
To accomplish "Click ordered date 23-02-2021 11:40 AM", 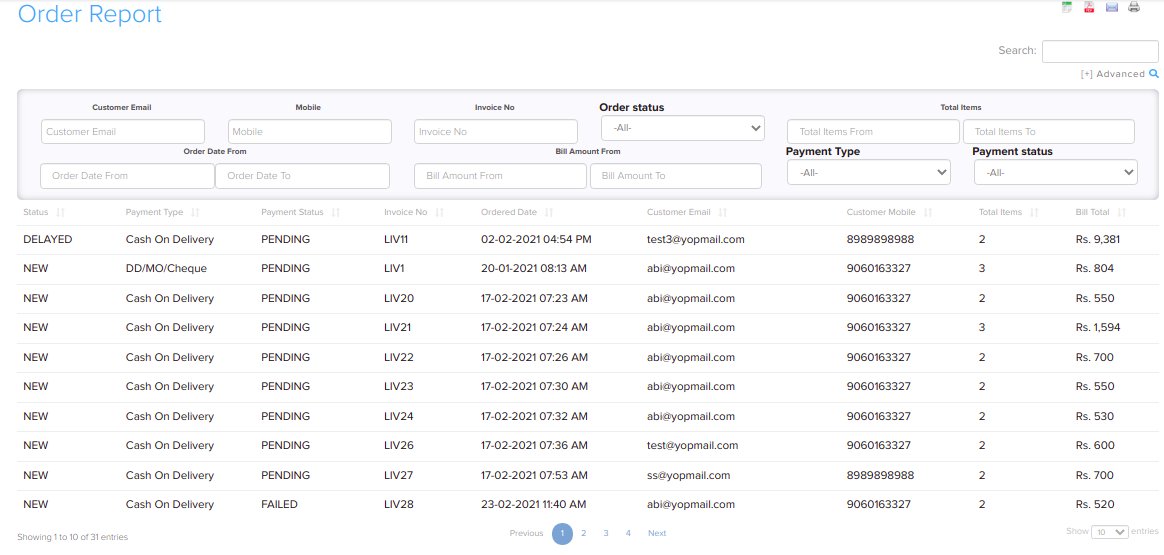I will coord(534,505).
